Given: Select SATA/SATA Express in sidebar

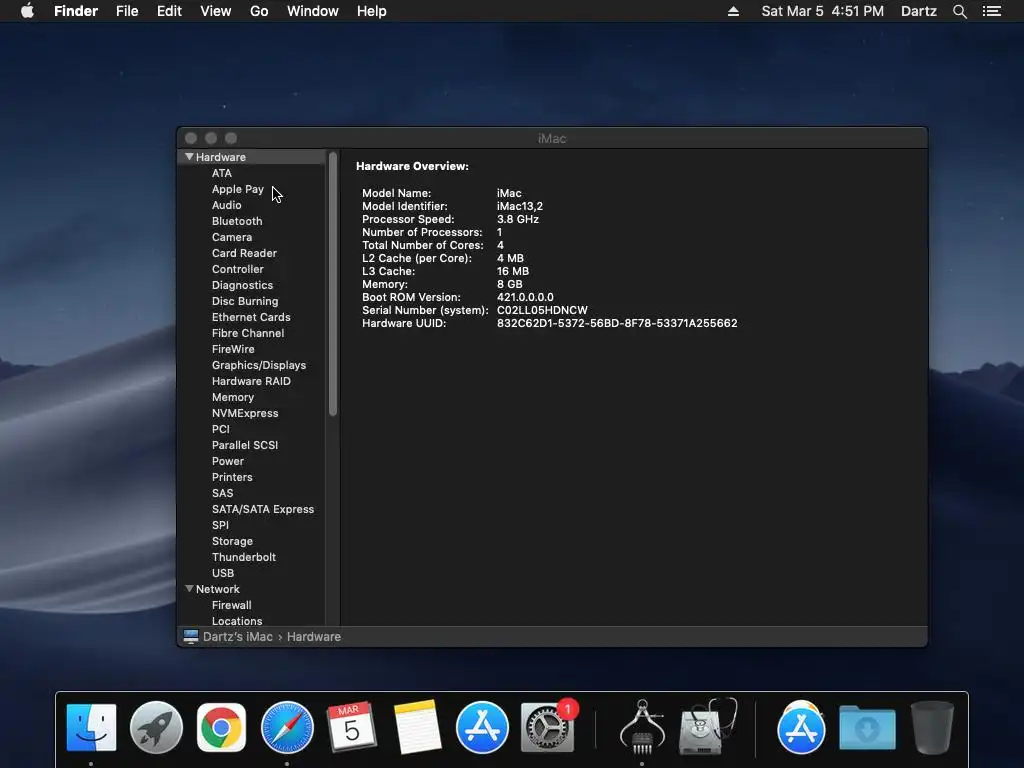Looking at the screenshot, I should [263, 509].
